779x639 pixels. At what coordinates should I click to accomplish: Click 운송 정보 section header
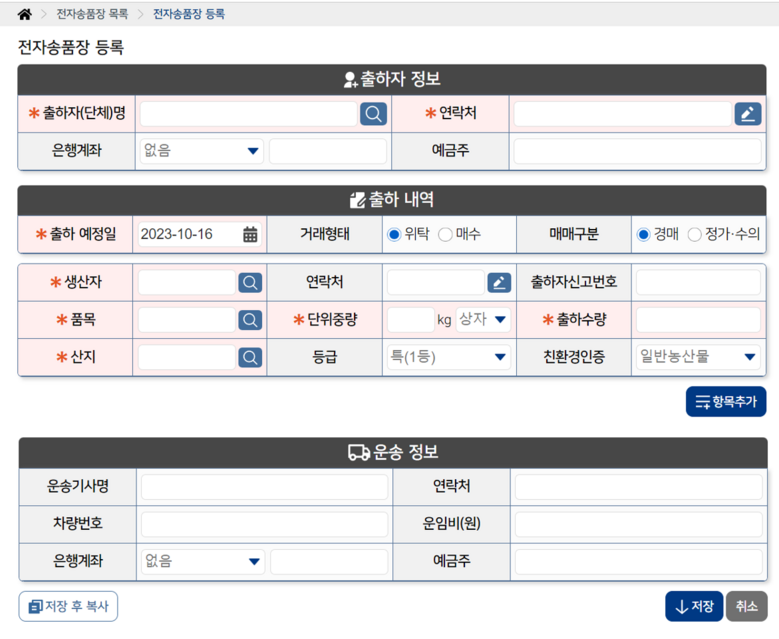point(393,453)
